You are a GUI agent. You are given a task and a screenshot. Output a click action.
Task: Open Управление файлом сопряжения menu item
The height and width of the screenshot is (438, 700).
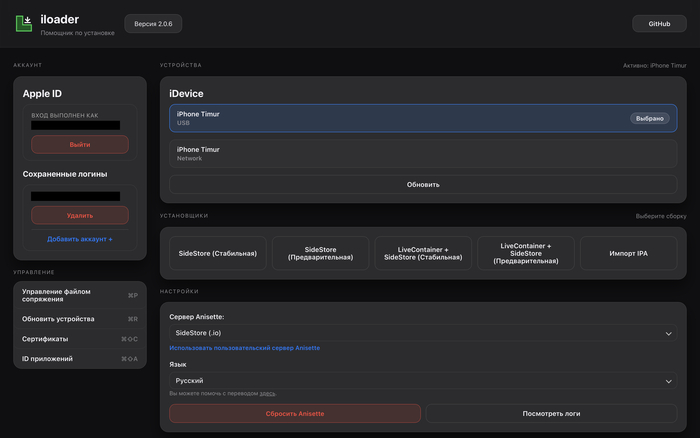click(80, 296)
